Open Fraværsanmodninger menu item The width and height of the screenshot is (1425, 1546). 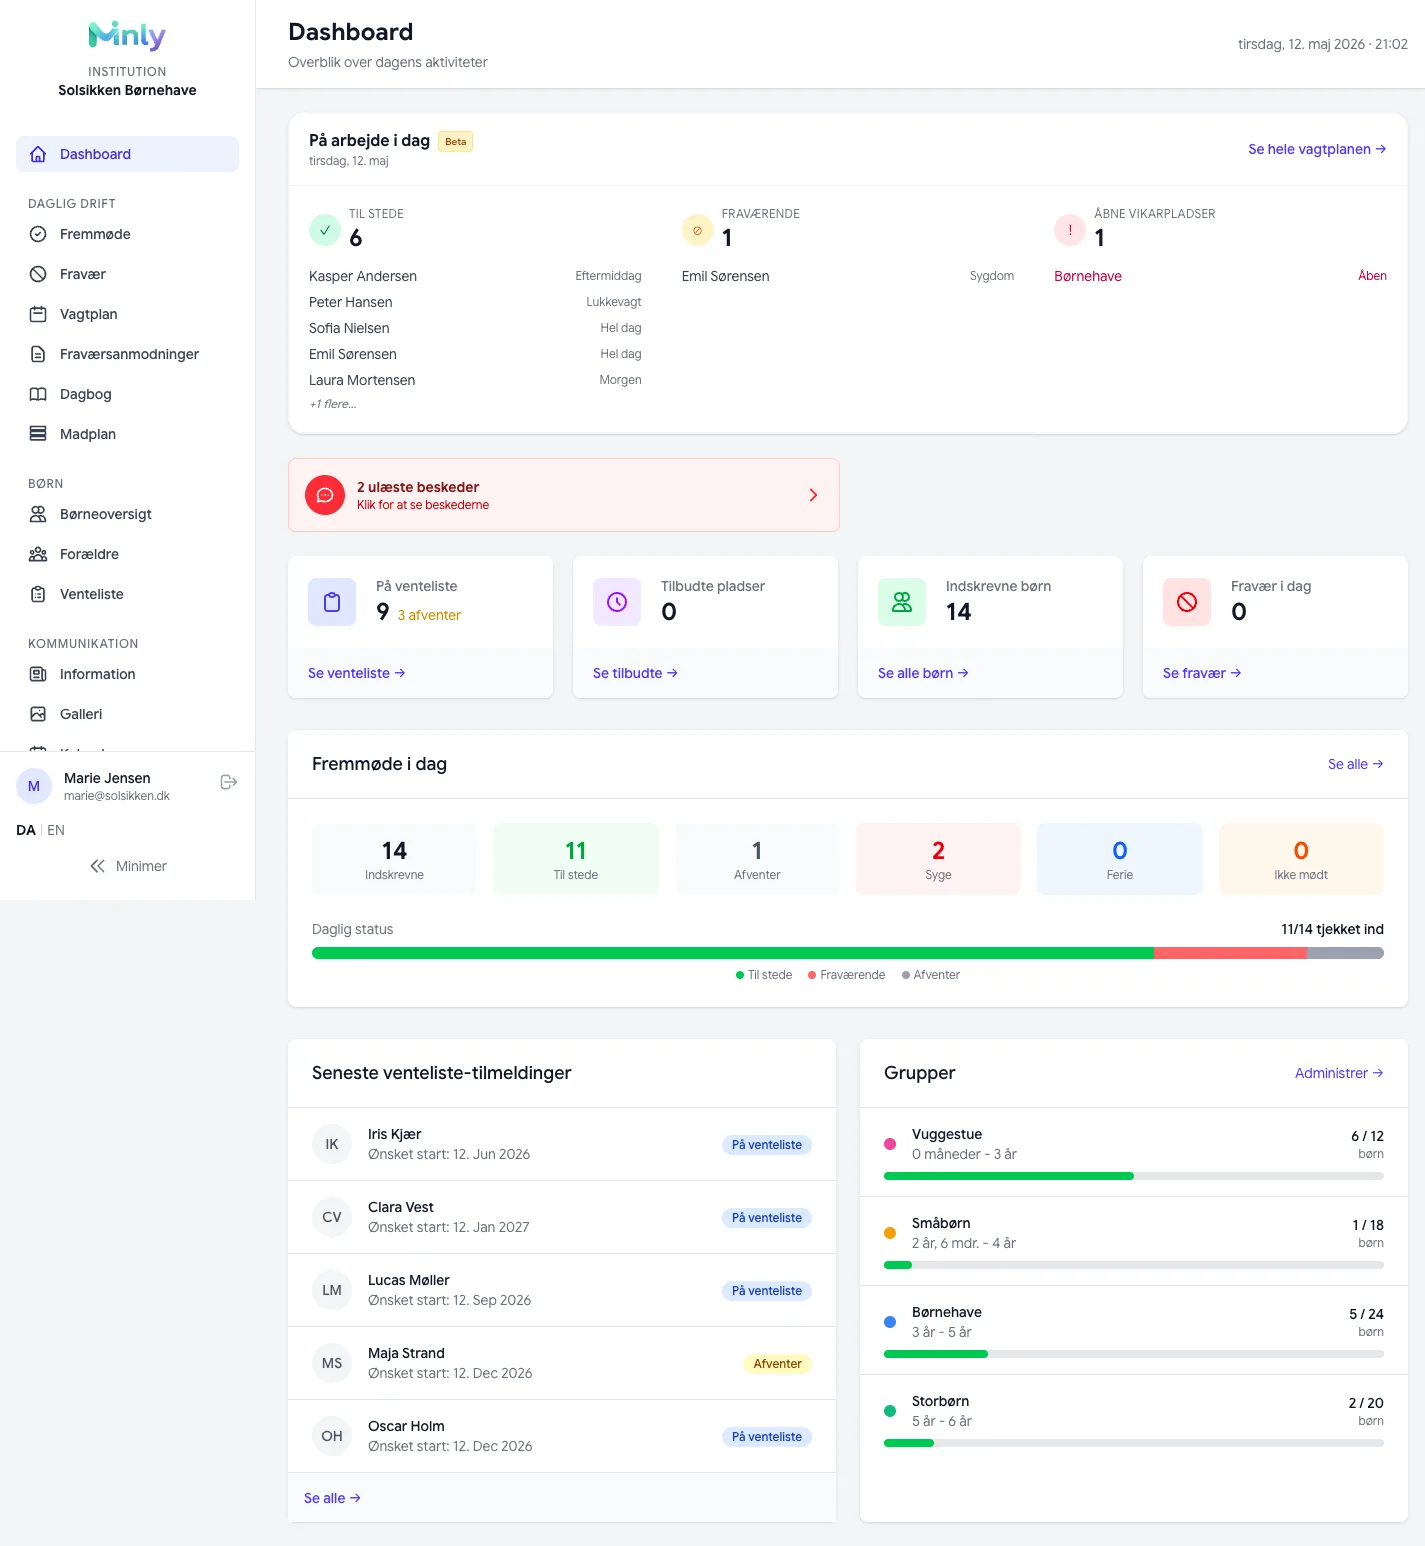coord(127,354)
